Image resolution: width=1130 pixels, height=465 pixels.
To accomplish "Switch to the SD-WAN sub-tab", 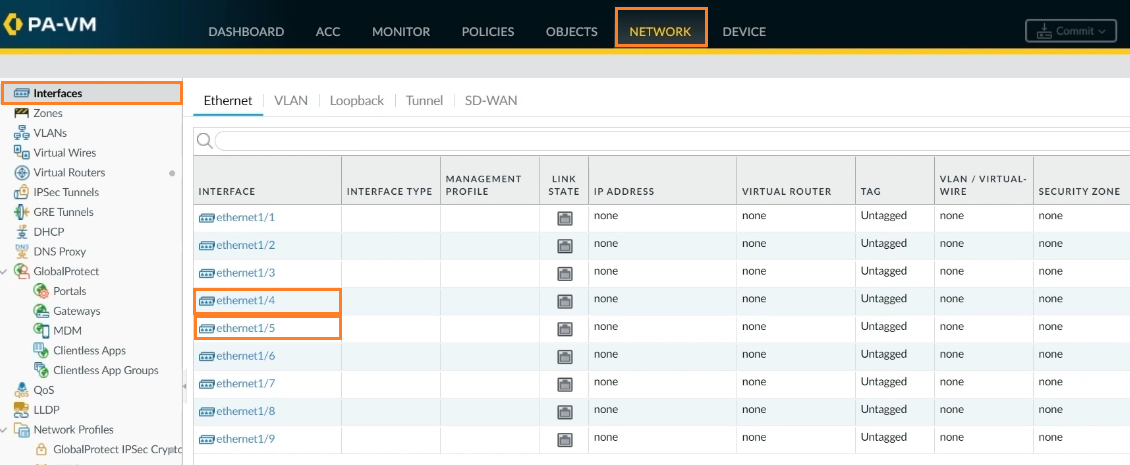I will point(491,101).
